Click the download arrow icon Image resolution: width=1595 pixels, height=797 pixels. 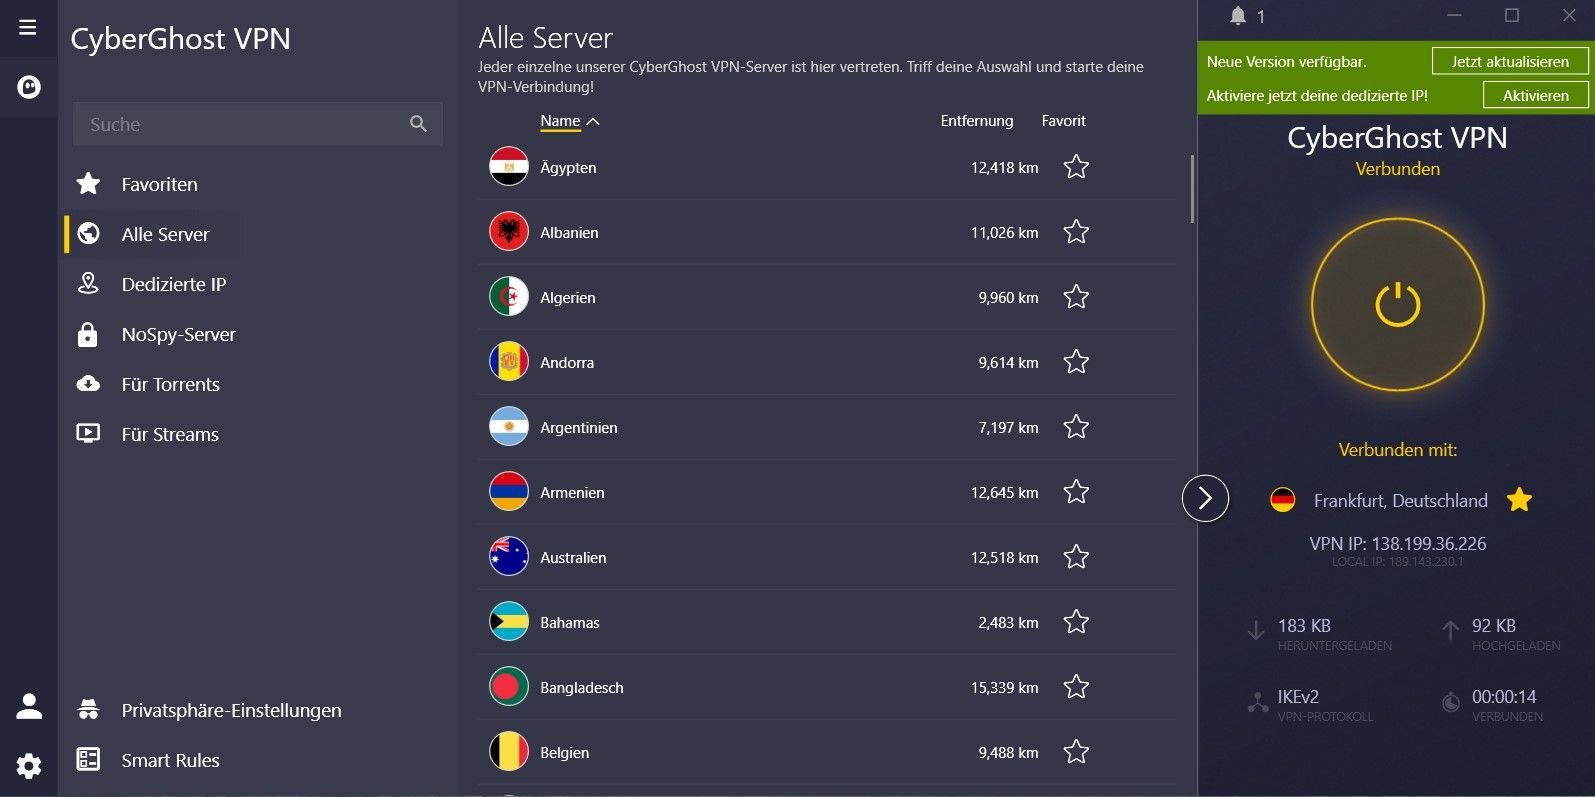1256,631
